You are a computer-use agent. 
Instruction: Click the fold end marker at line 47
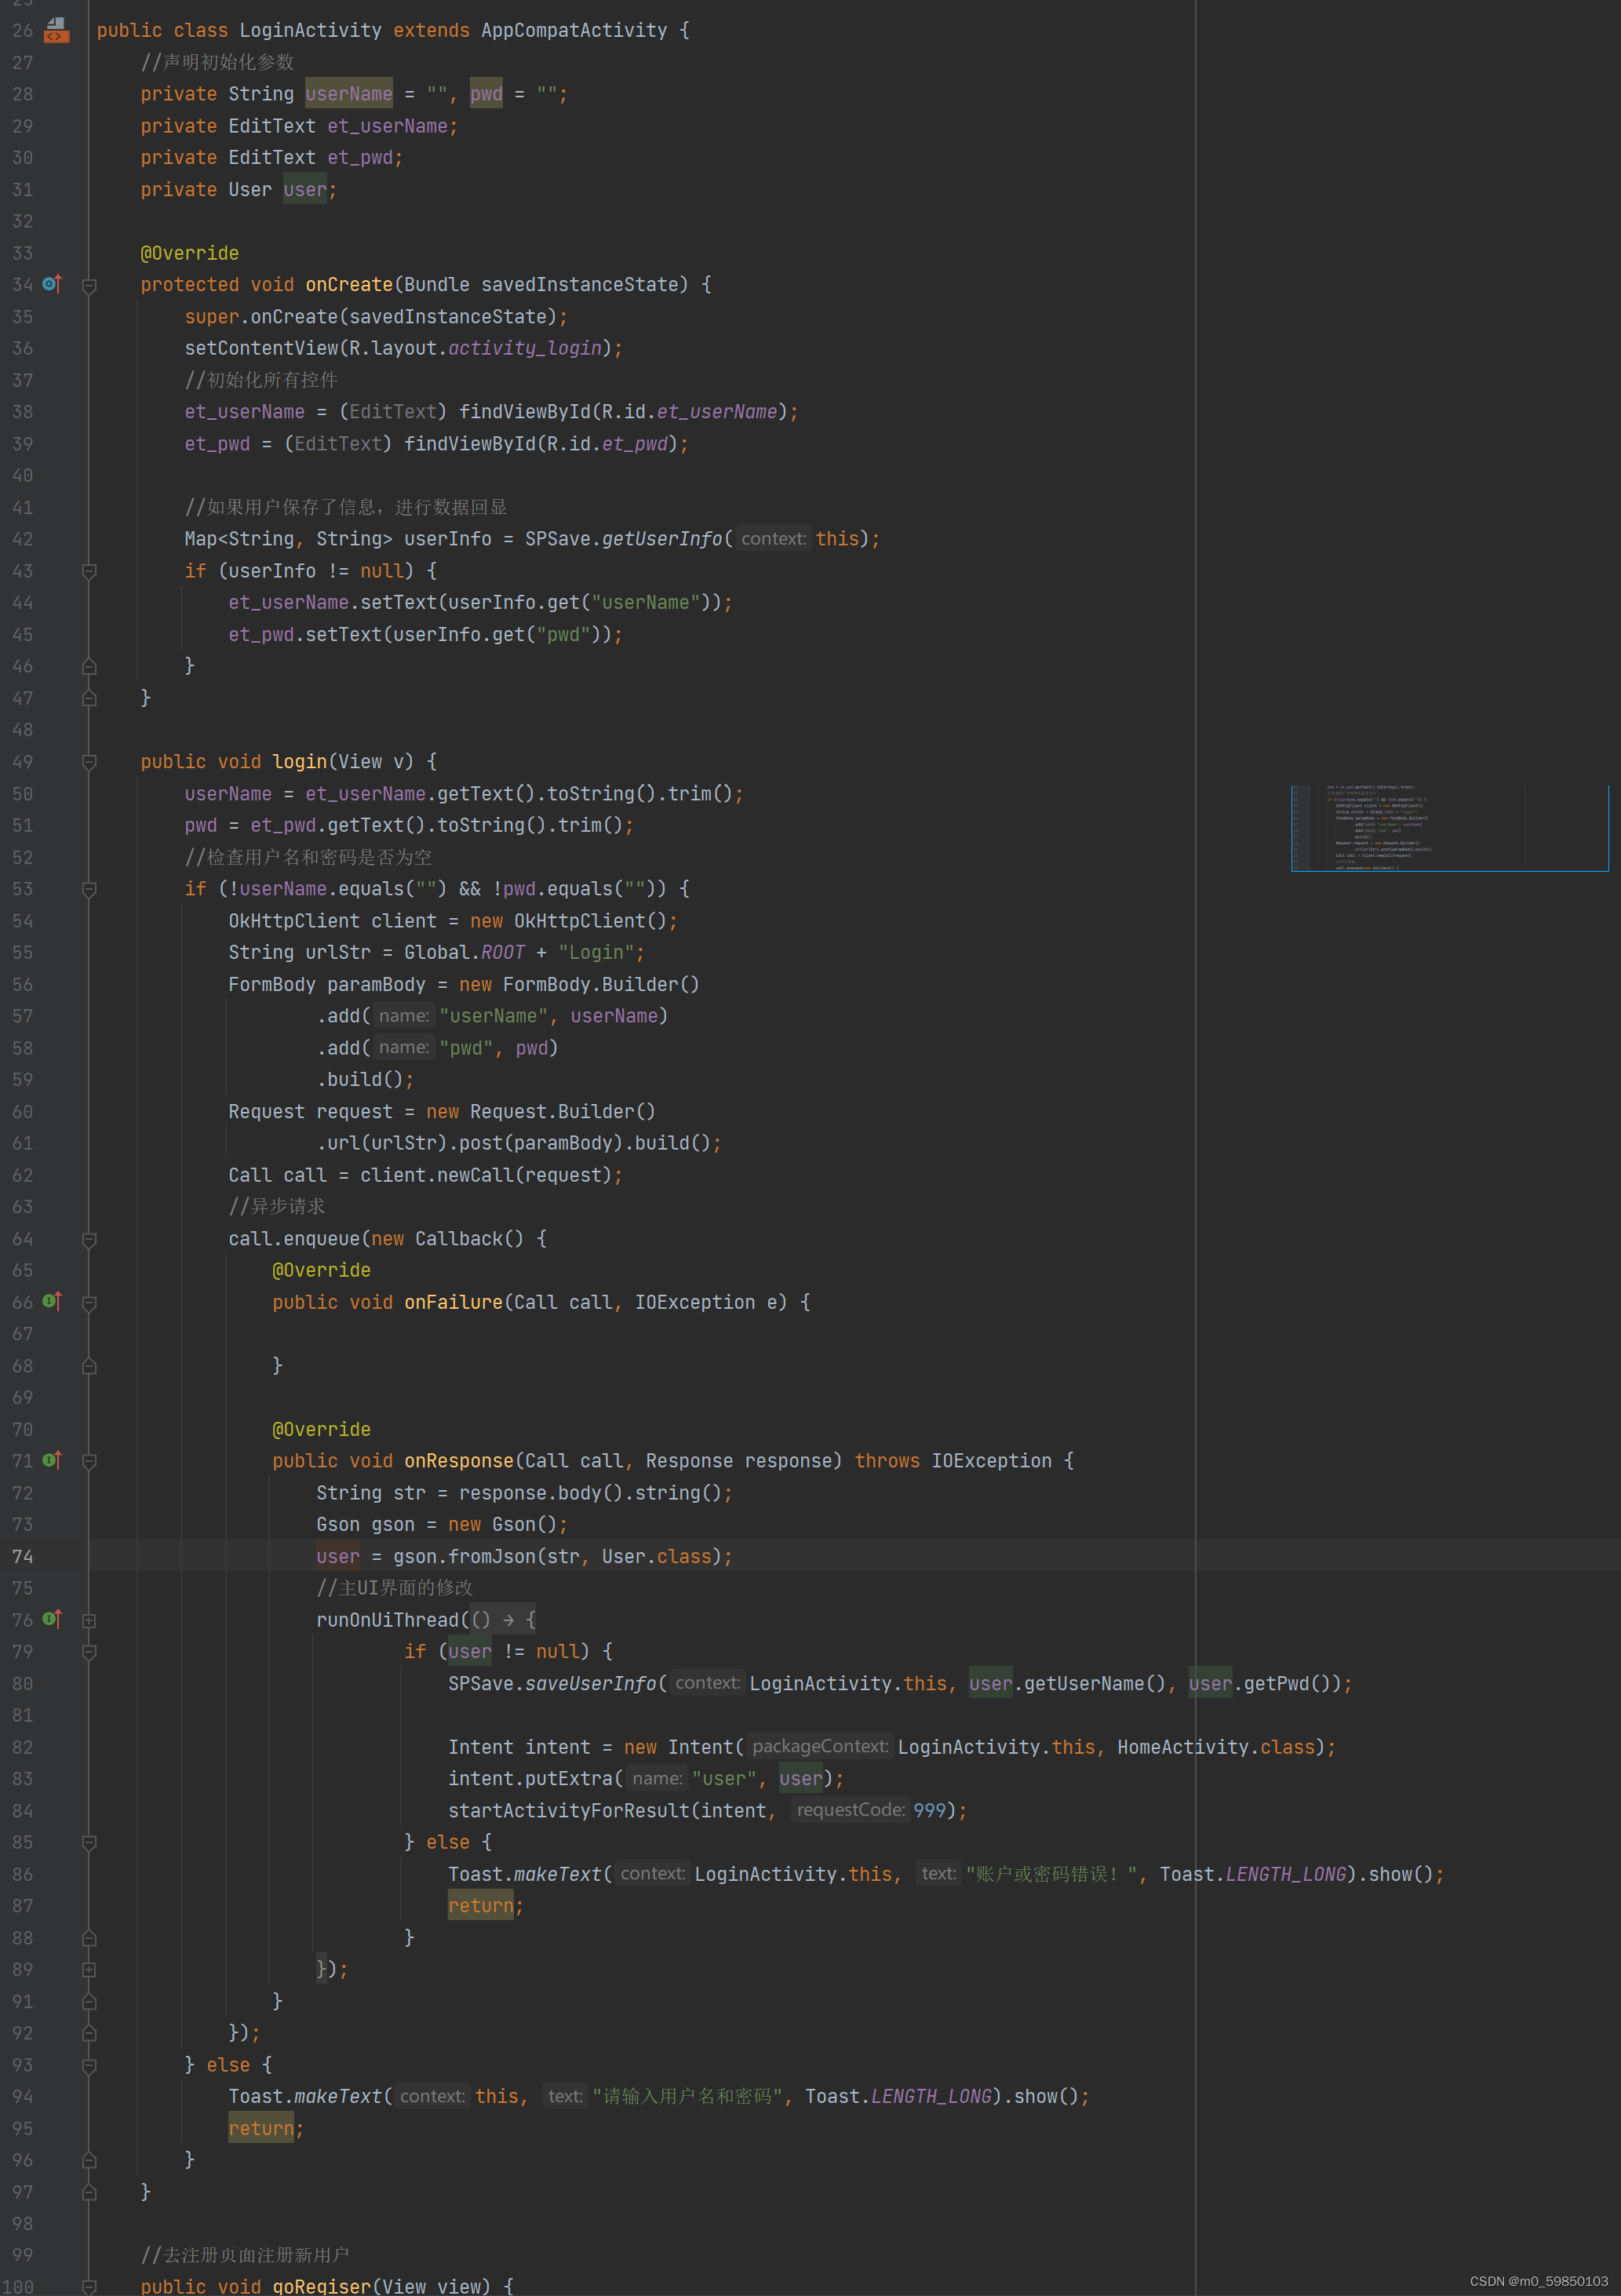coord(89,698)
